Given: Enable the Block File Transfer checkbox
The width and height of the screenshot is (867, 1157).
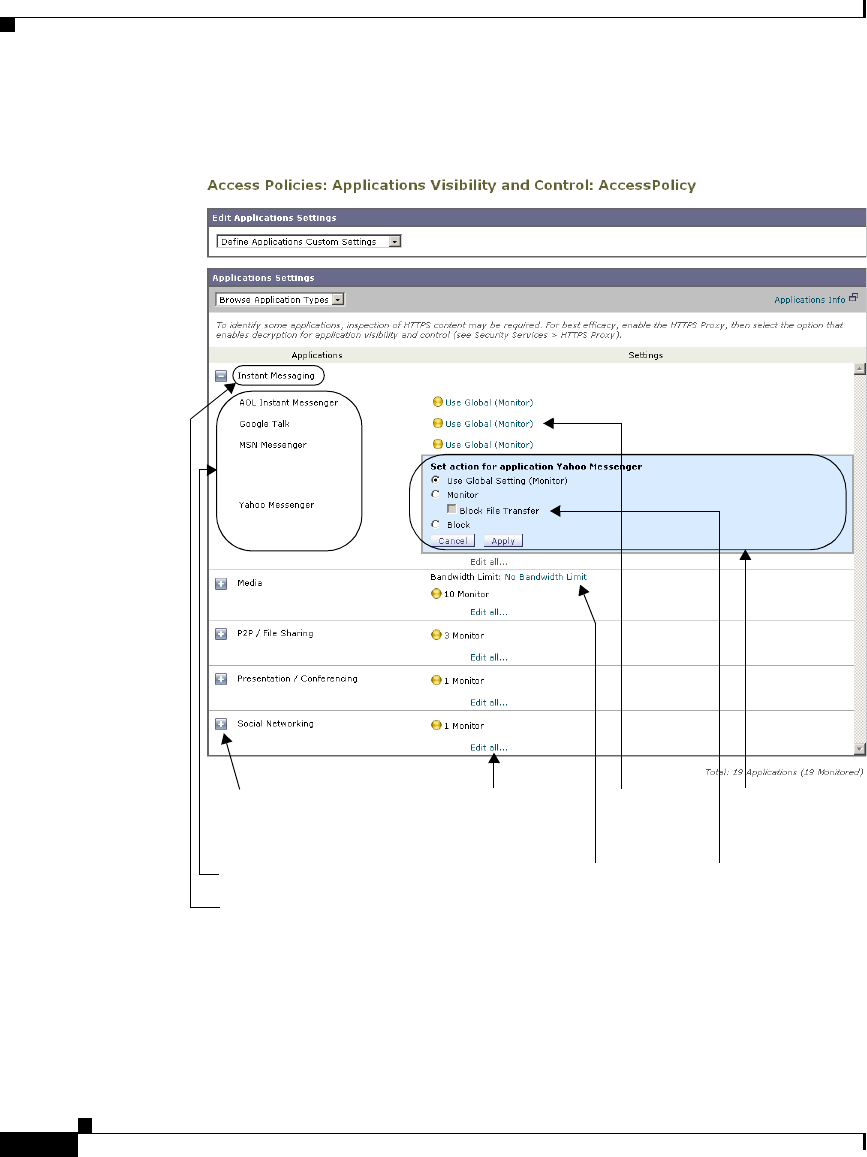Looking at the screenshot, I should pos(452,509).
